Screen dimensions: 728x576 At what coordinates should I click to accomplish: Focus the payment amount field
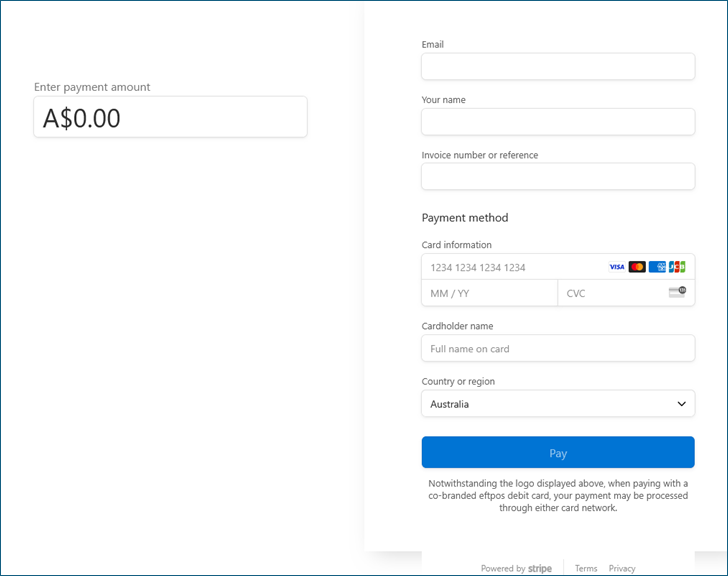[x=170, y=118]
